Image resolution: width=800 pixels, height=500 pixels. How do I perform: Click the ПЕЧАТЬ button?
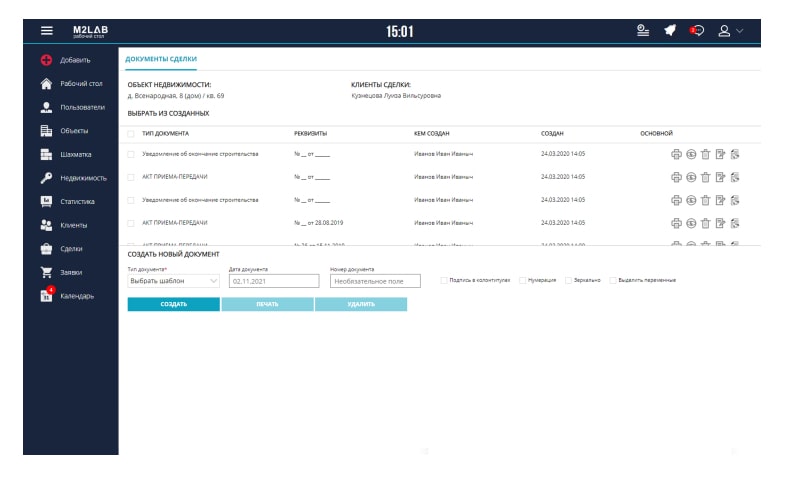click(267, 304)
